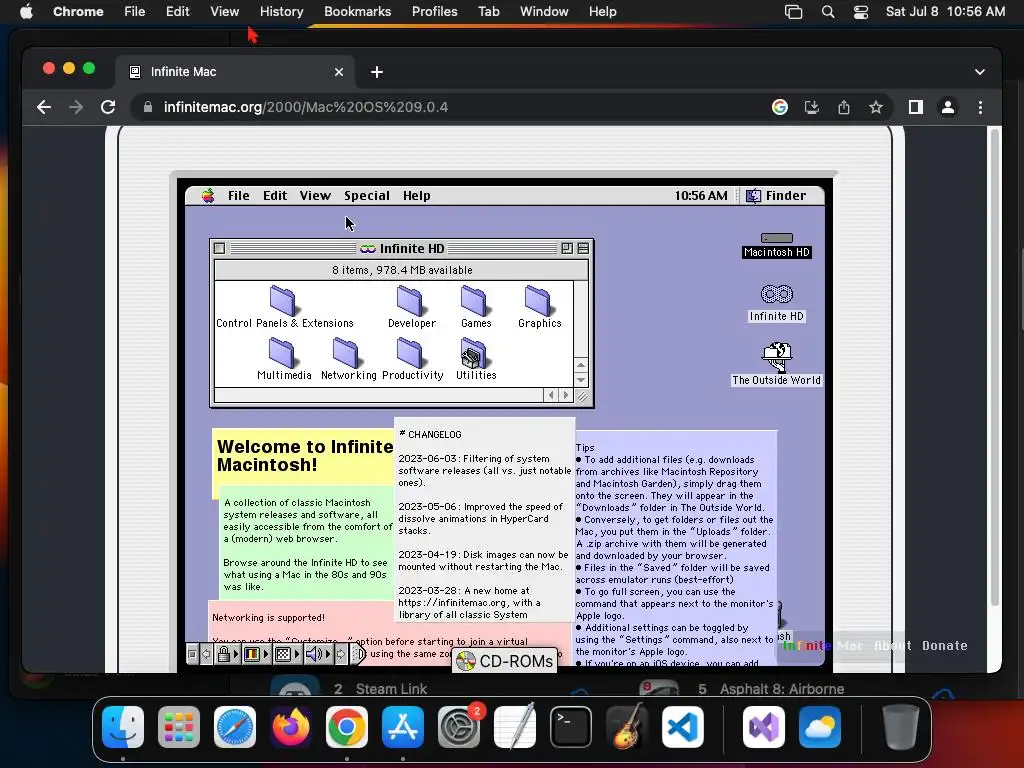This screenshot has width=1024, height=768.
Task: Toggle the Chrome side panel
Action: (x=916, y=107)
